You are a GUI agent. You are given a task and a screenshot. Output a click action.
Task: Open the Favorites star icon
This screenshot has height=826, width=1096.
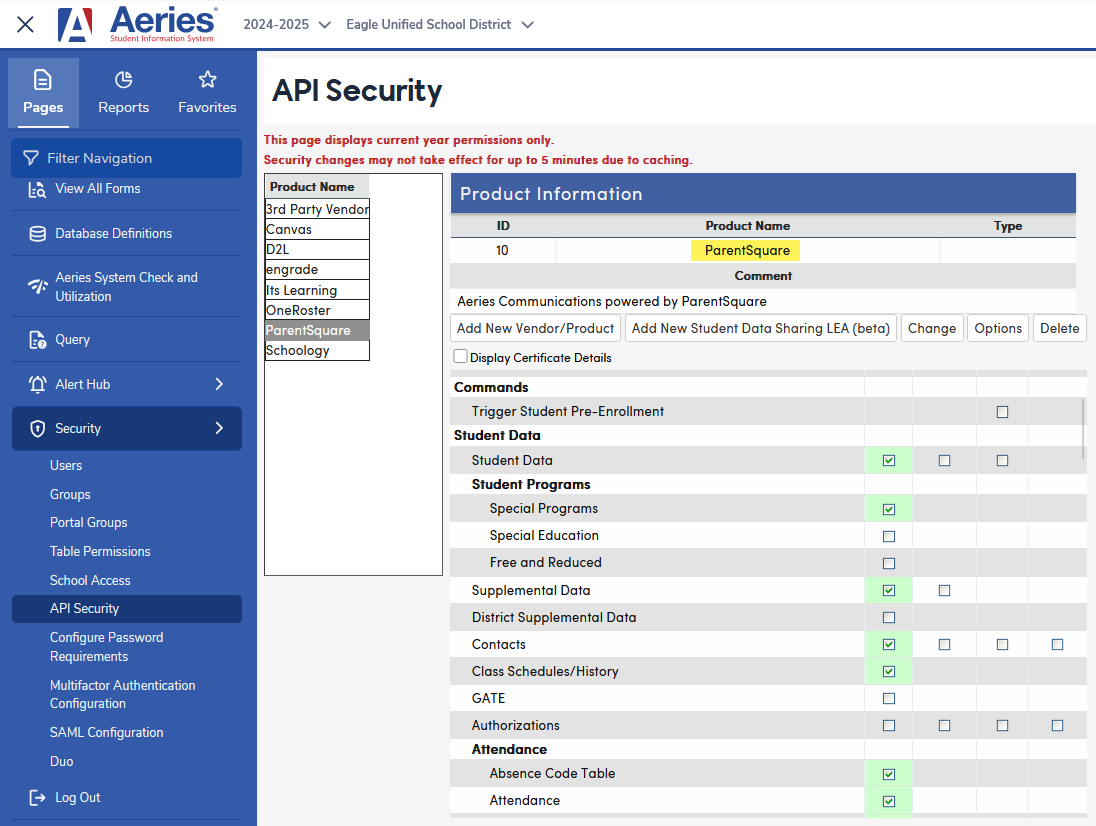coord(208,80)
